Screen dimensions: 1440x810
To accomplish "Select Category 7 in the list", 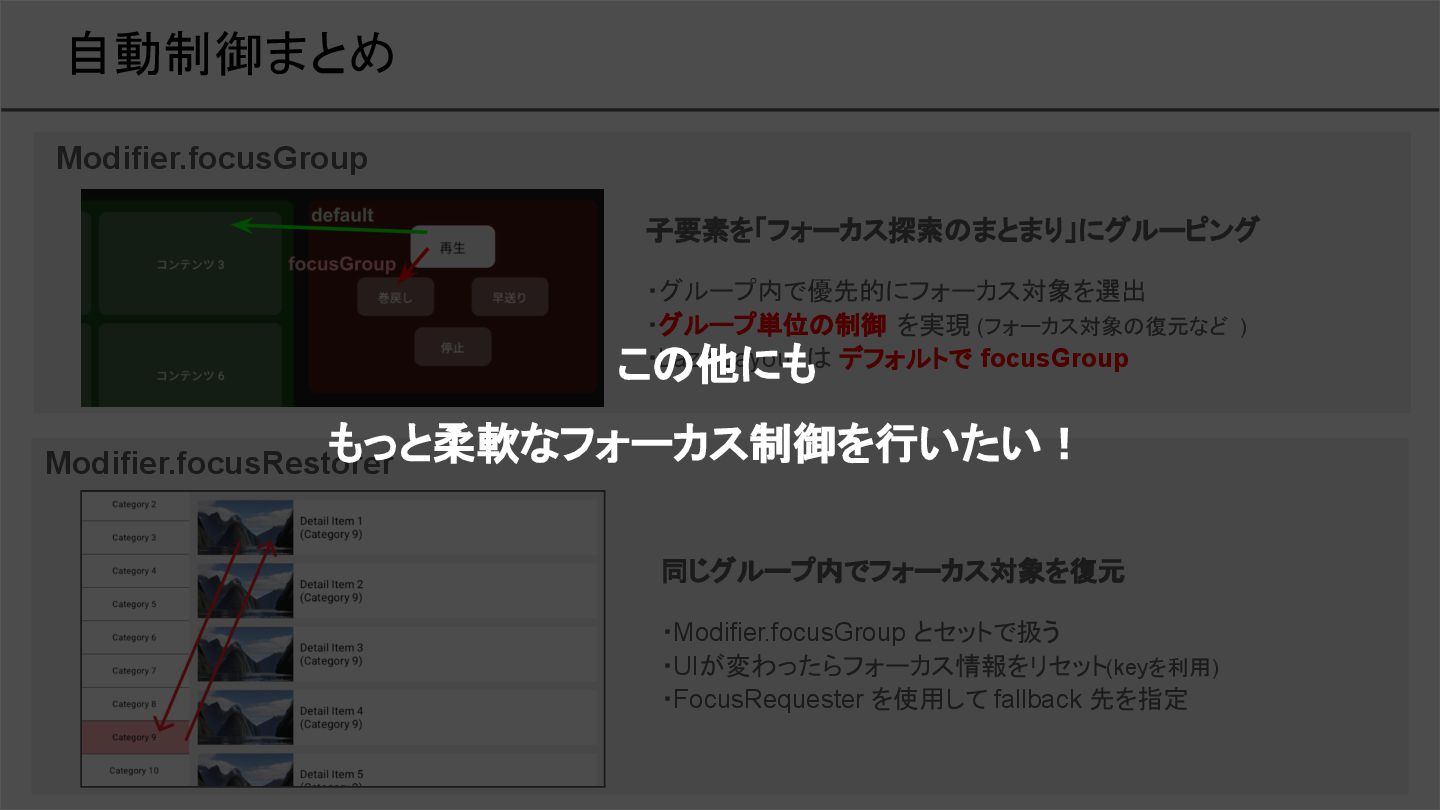I will [134, 671].
